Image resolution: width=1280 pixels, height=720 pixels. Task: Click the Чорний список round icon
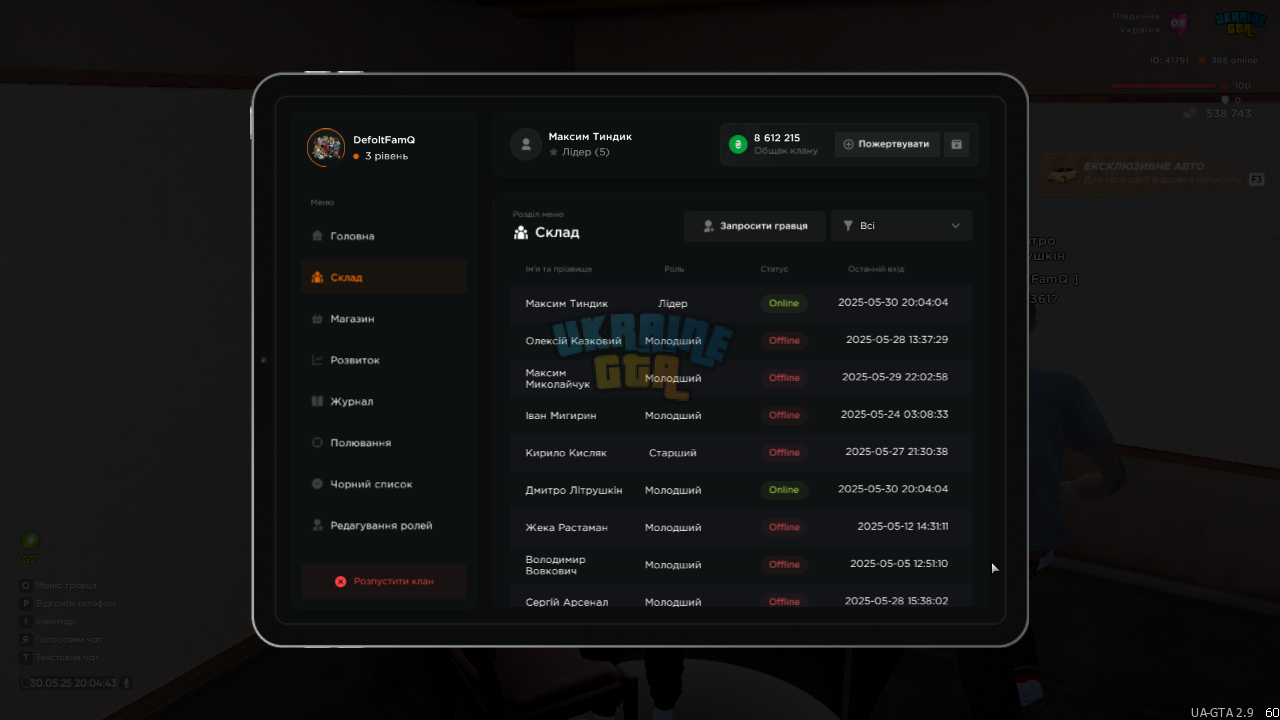317,484
